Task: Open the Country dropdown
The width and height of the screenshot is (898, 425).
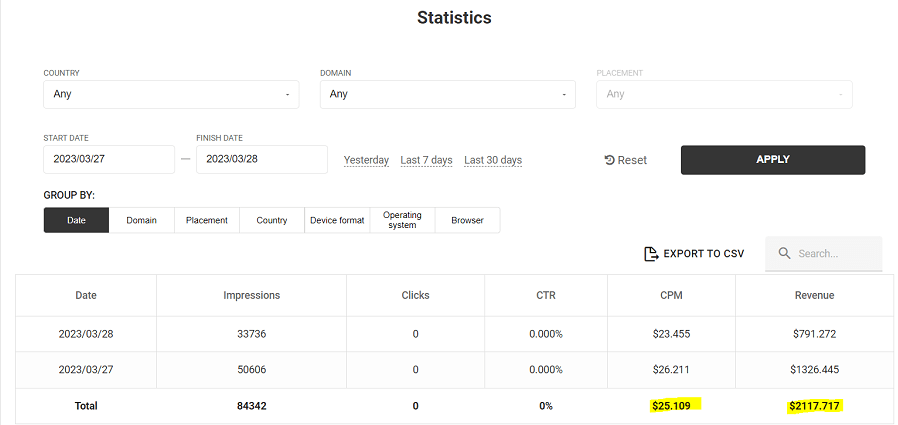Action: [171, 94]
